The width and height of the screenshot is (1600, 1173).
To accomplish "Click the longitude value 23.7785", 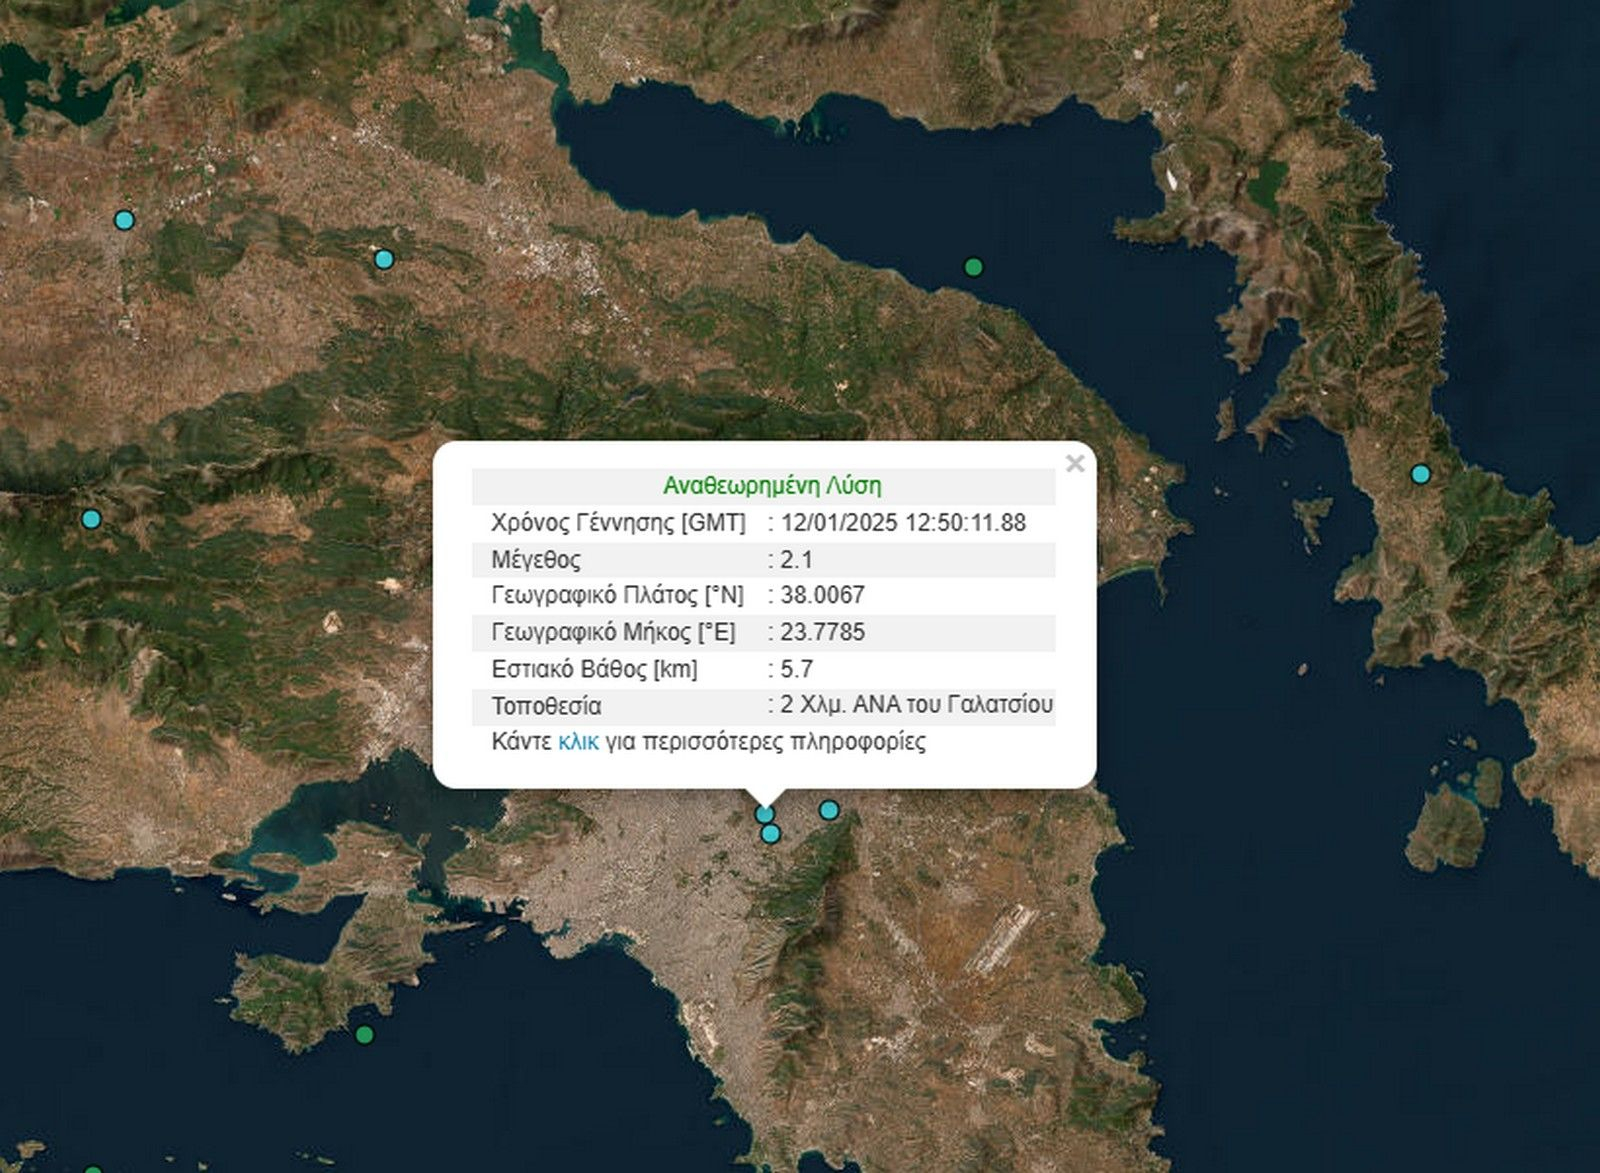I will (x=822, y=632).
